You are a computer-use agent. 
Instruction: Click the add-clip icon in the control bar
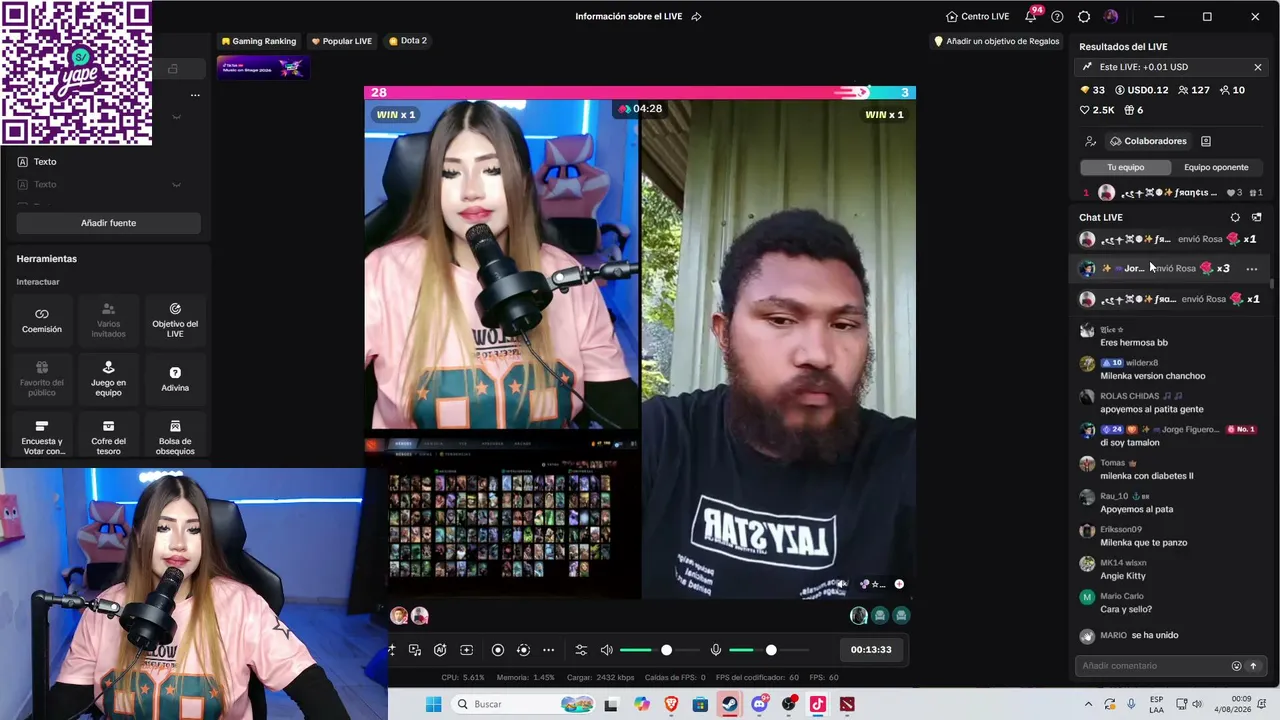coord(466,650)
